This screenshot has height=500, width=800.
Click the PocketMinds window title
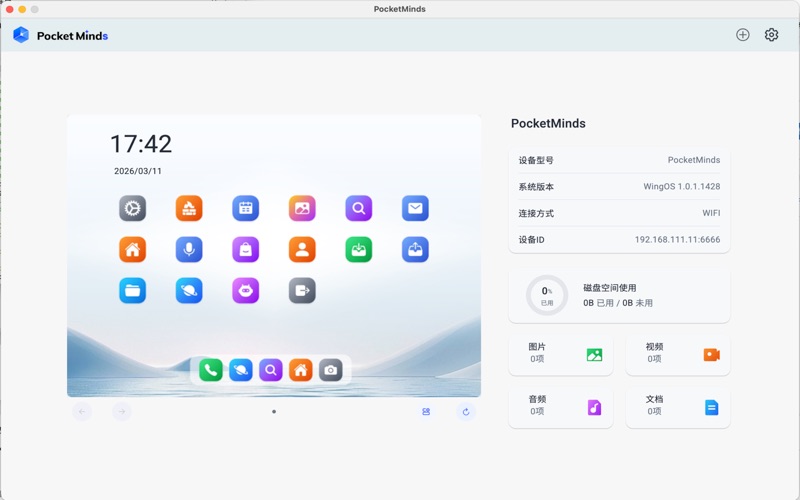click(399, 9)
